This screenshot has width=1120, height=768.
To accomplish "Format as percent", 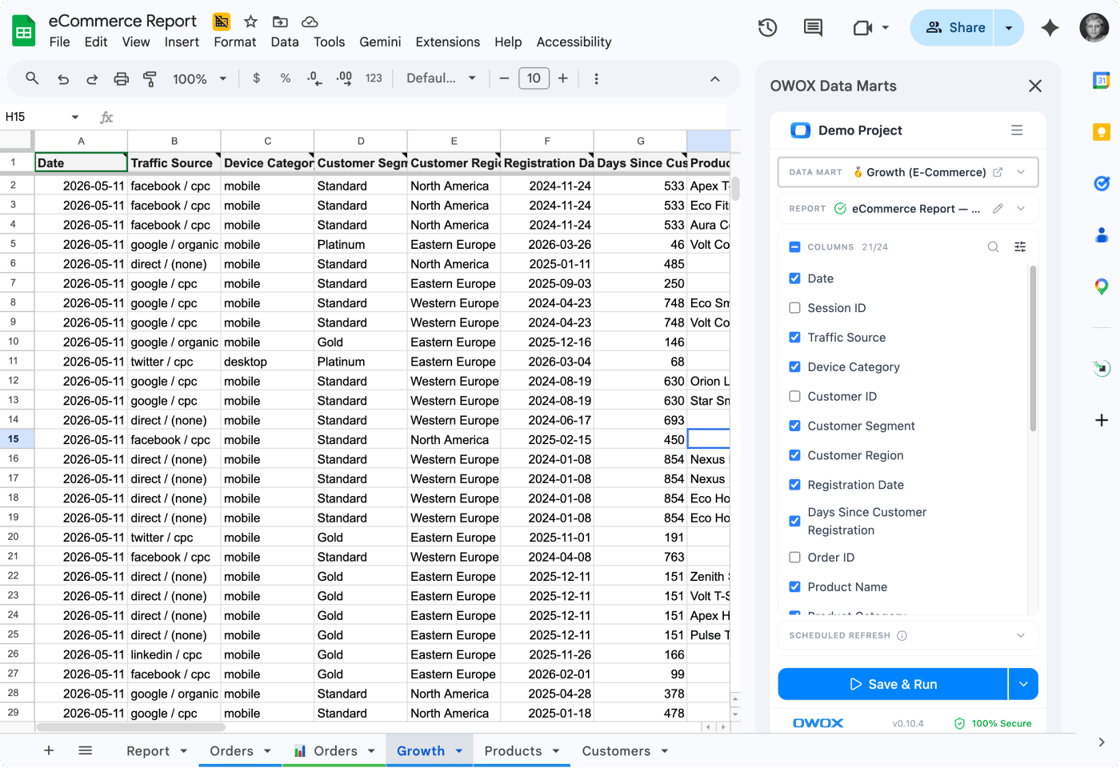I will 285,79.
